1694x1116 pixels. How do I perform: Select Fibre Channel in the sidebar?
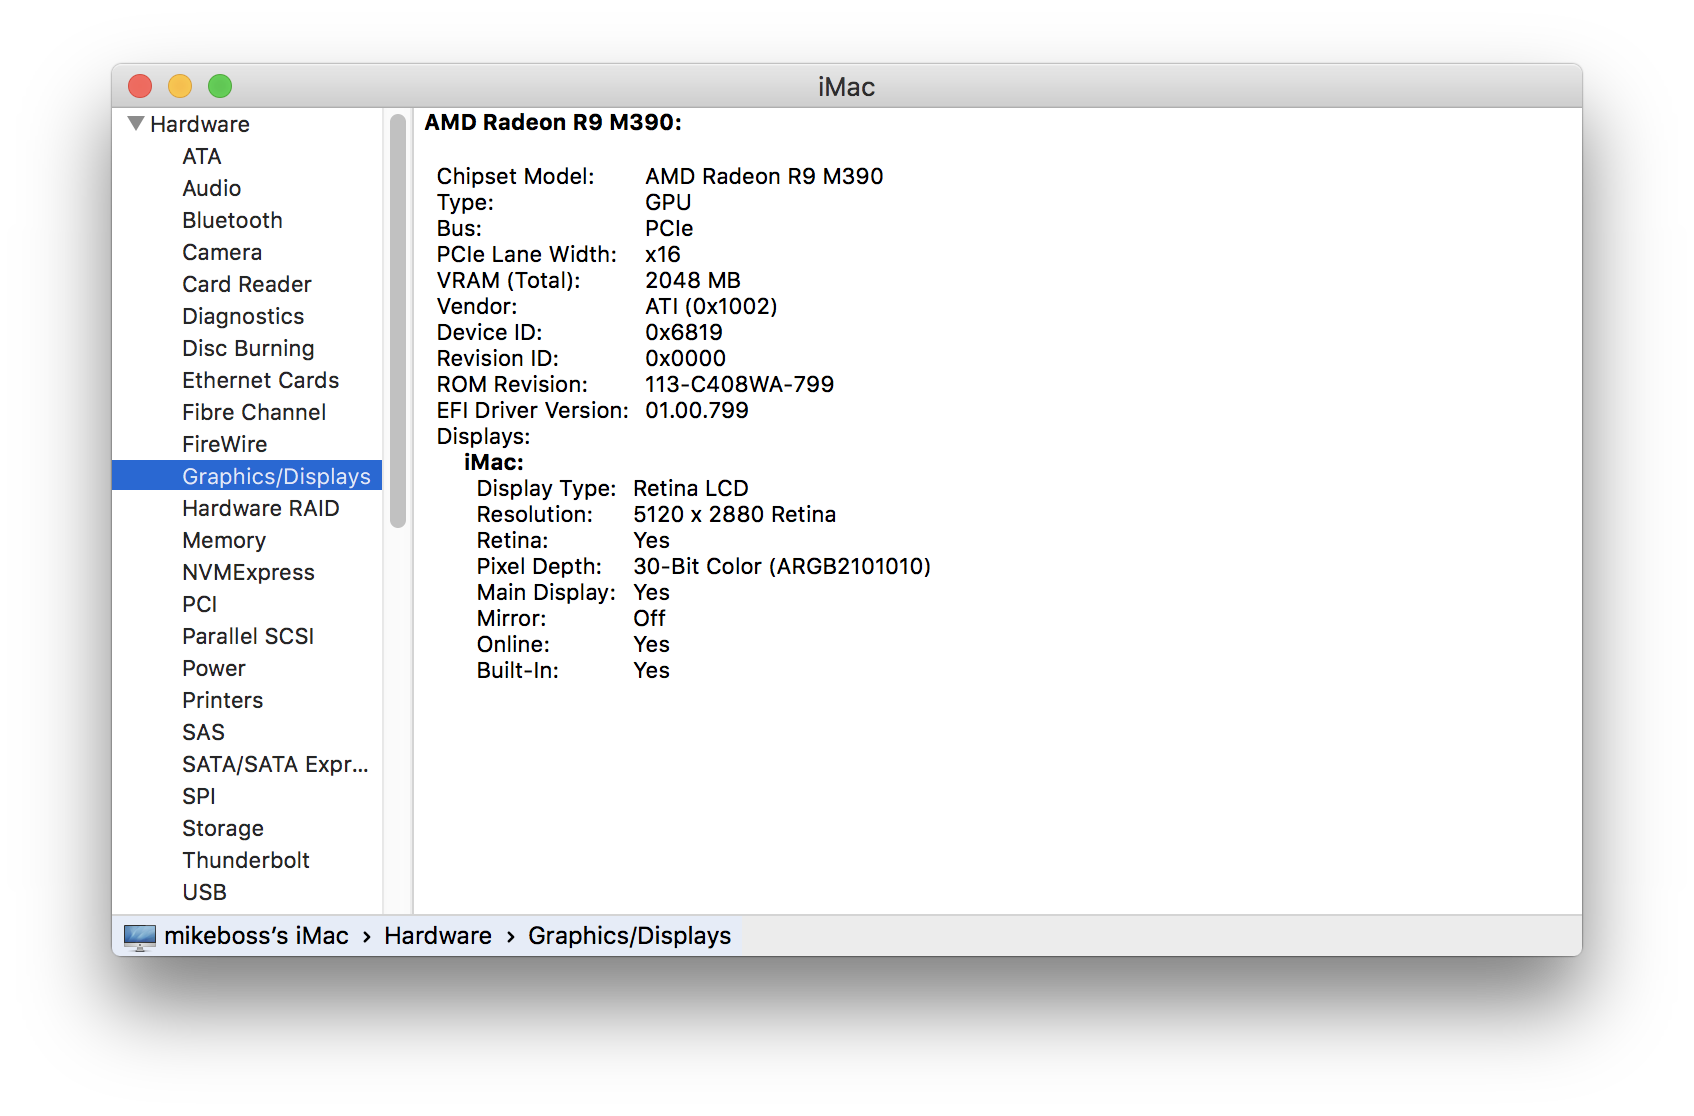click(254, 412)
